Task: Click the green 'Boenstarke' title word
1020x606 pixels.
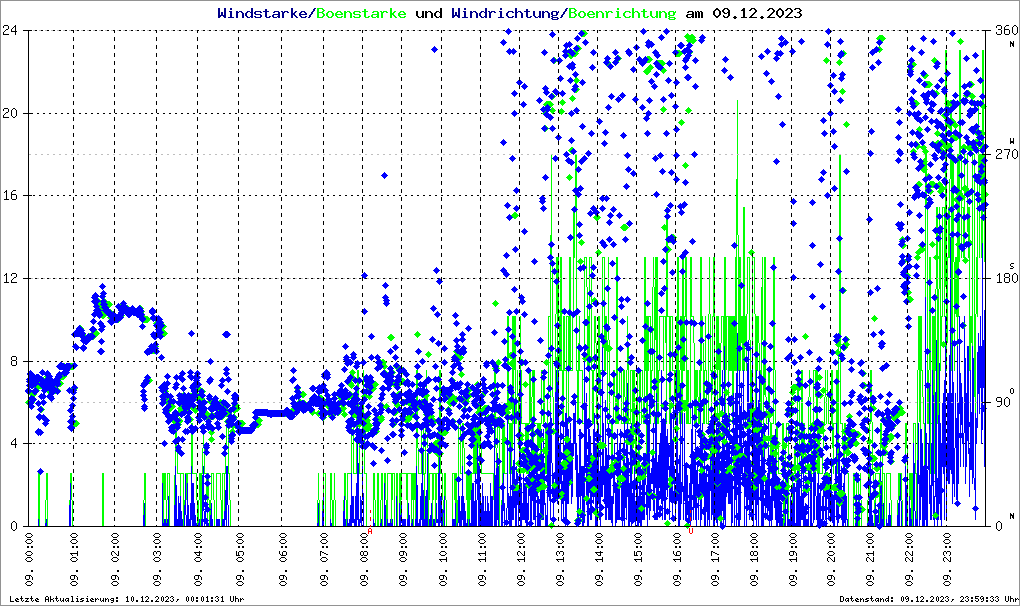Action: pyautogui.click(x=361, y=13)
